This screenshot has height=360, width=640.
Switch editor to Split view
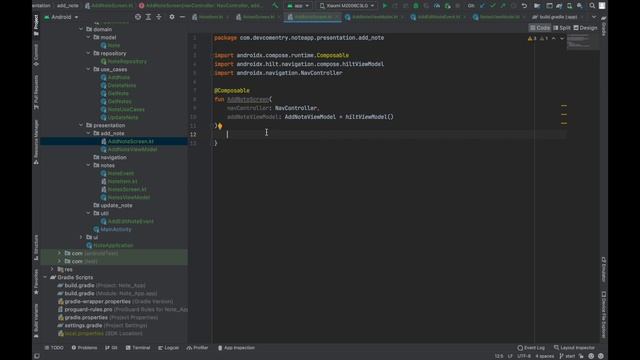(x=562, y=28)
